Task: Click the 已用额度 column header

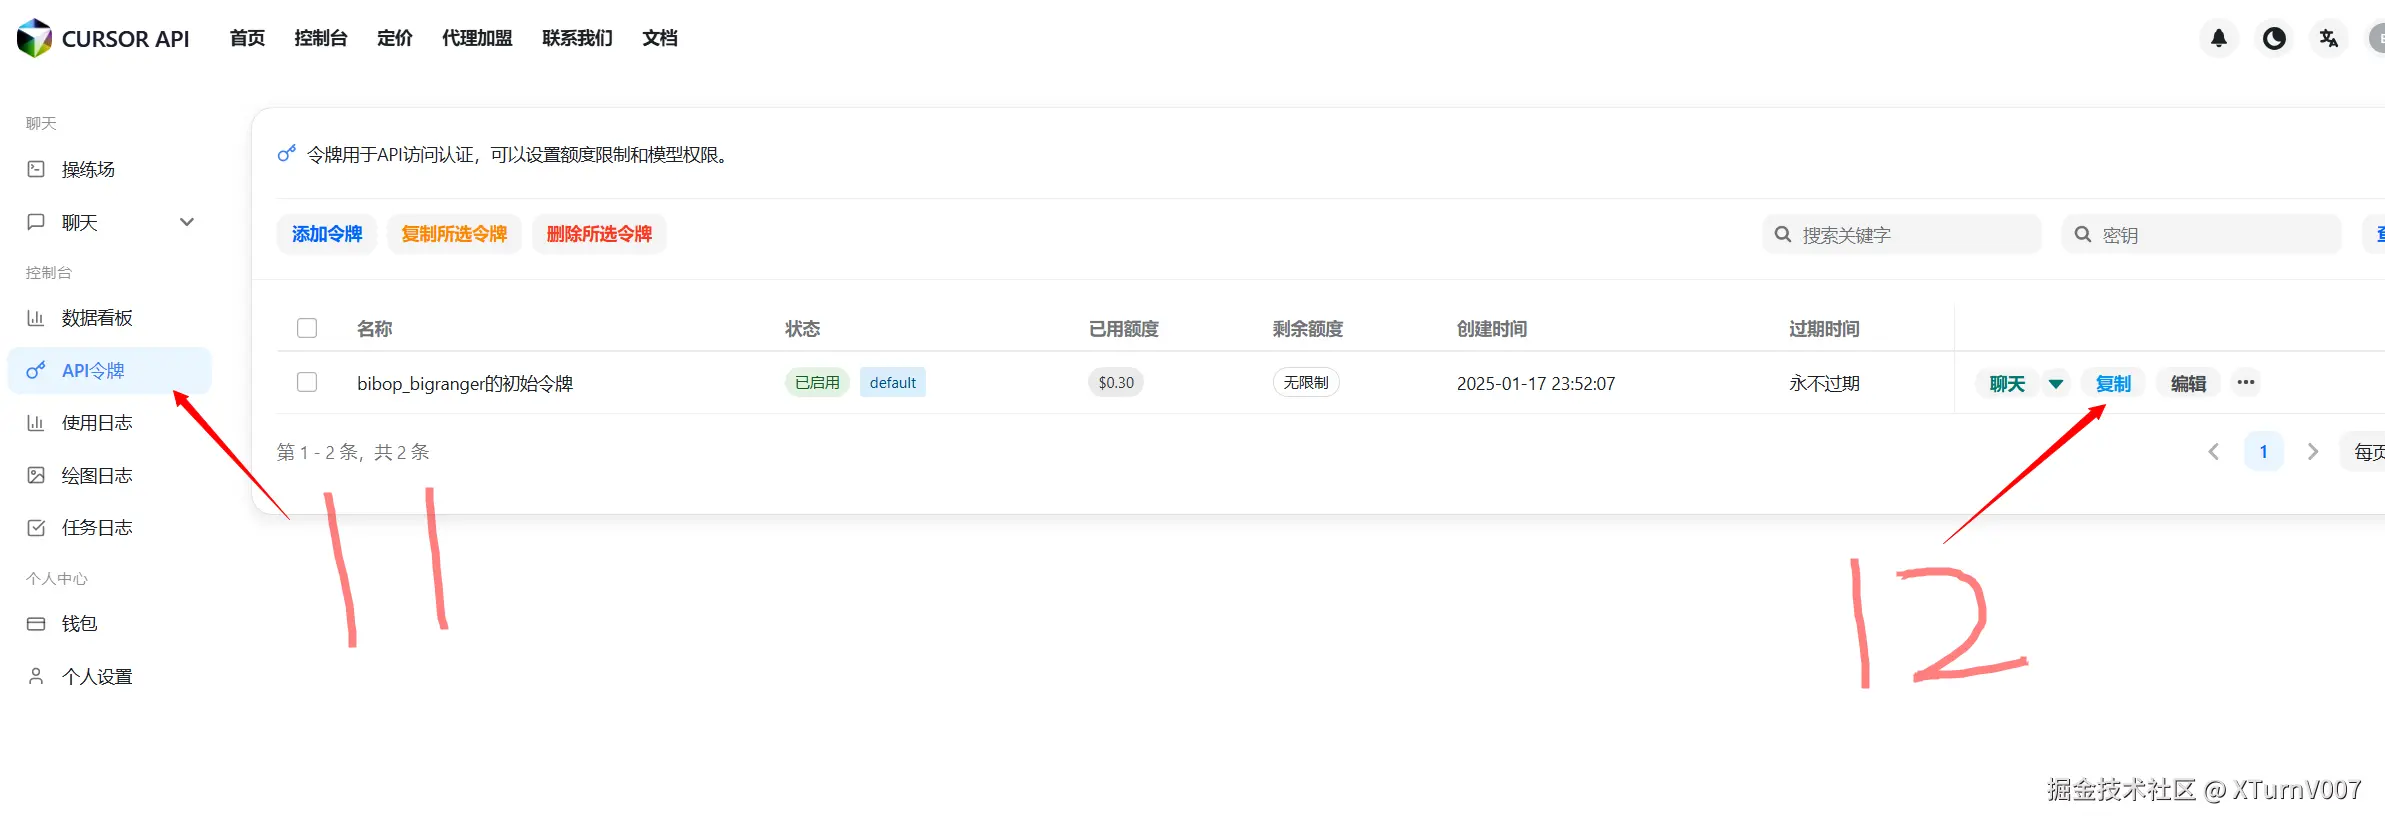Action: point(1124,329)
